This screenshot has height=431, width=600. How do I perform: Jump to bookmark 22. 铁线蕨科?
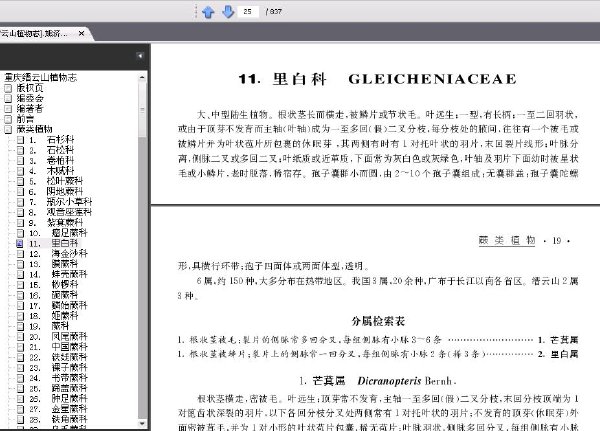tap(58, 357)
